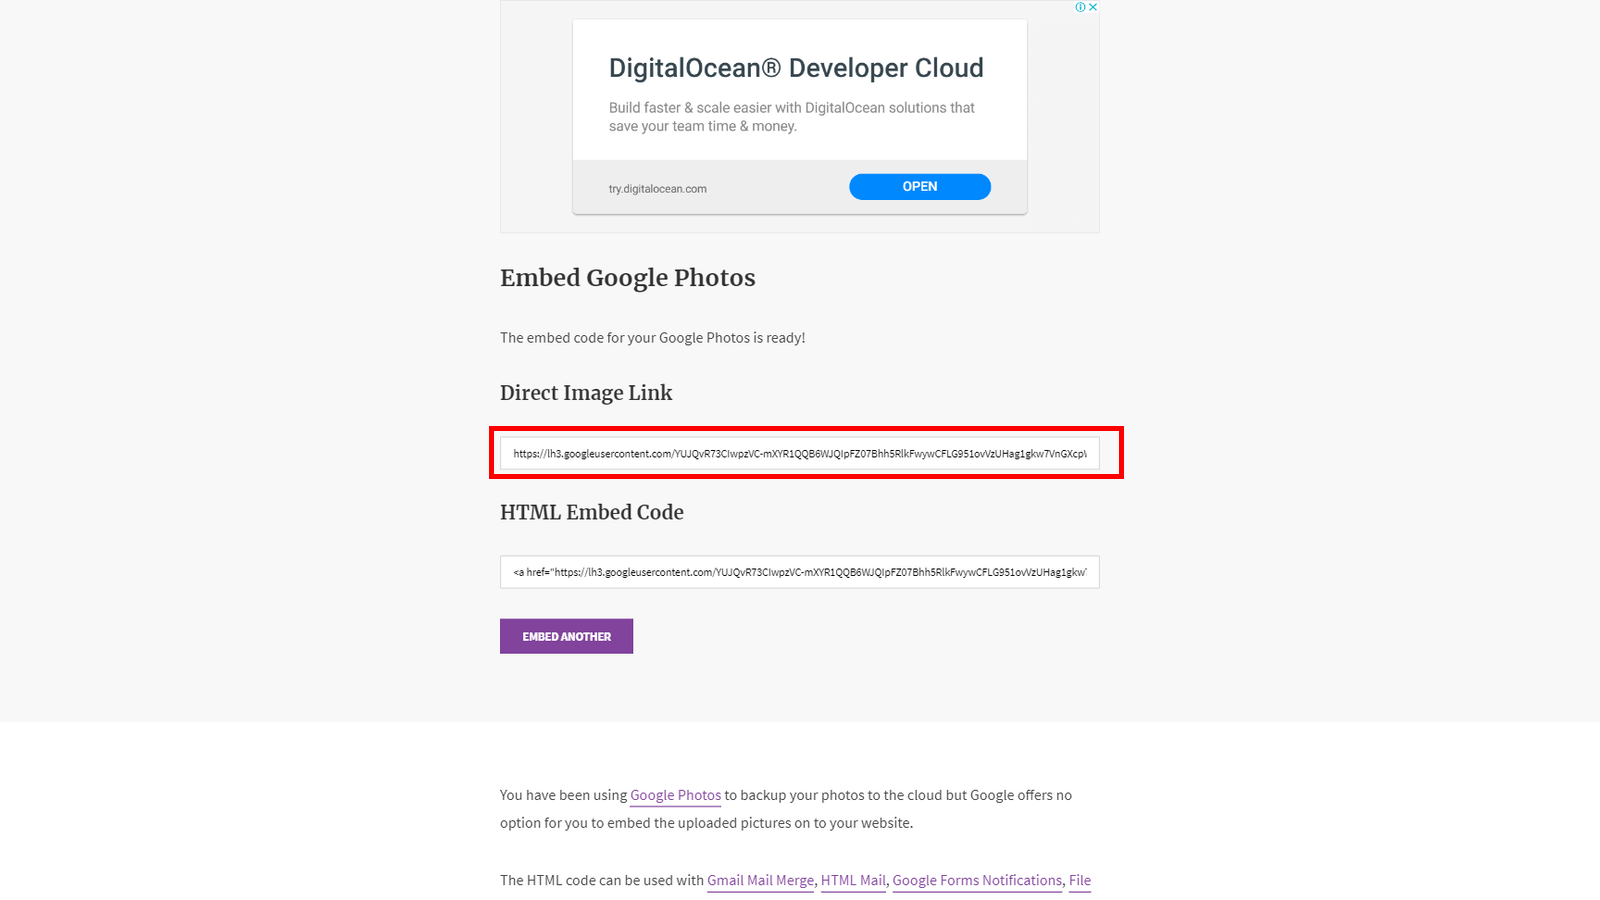Click the highlighted googleusercontent URL text
The width and height of the screenshot is (1600, 900).
tap(799, 453)
